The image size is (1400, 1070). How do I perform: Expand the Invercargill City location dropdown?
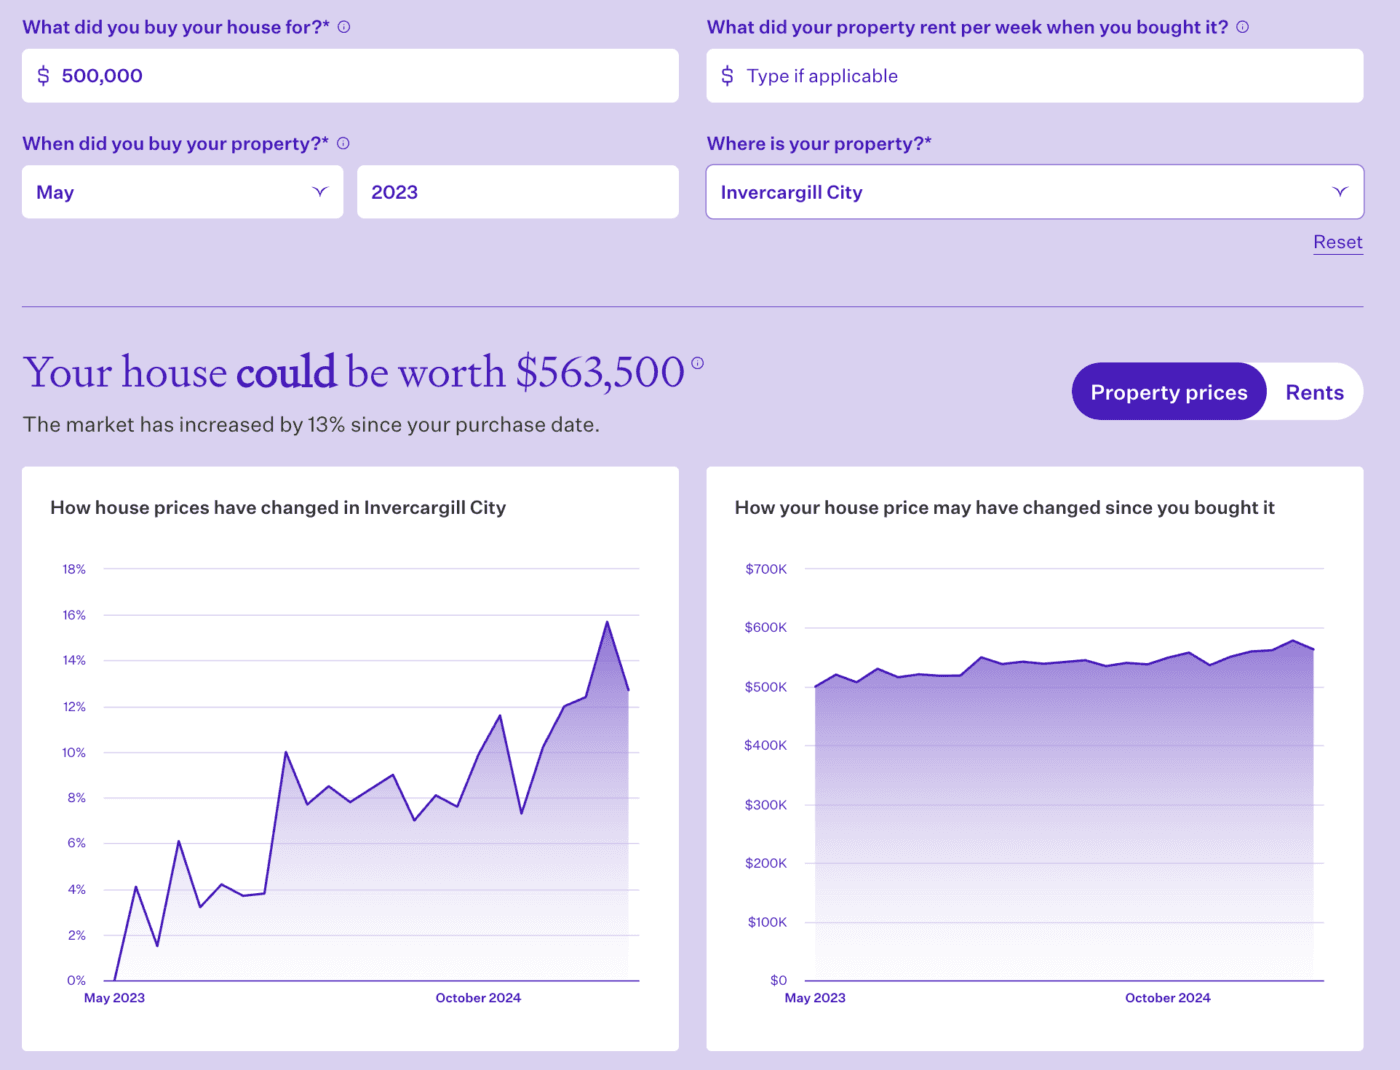click(x=1034, y=192)
